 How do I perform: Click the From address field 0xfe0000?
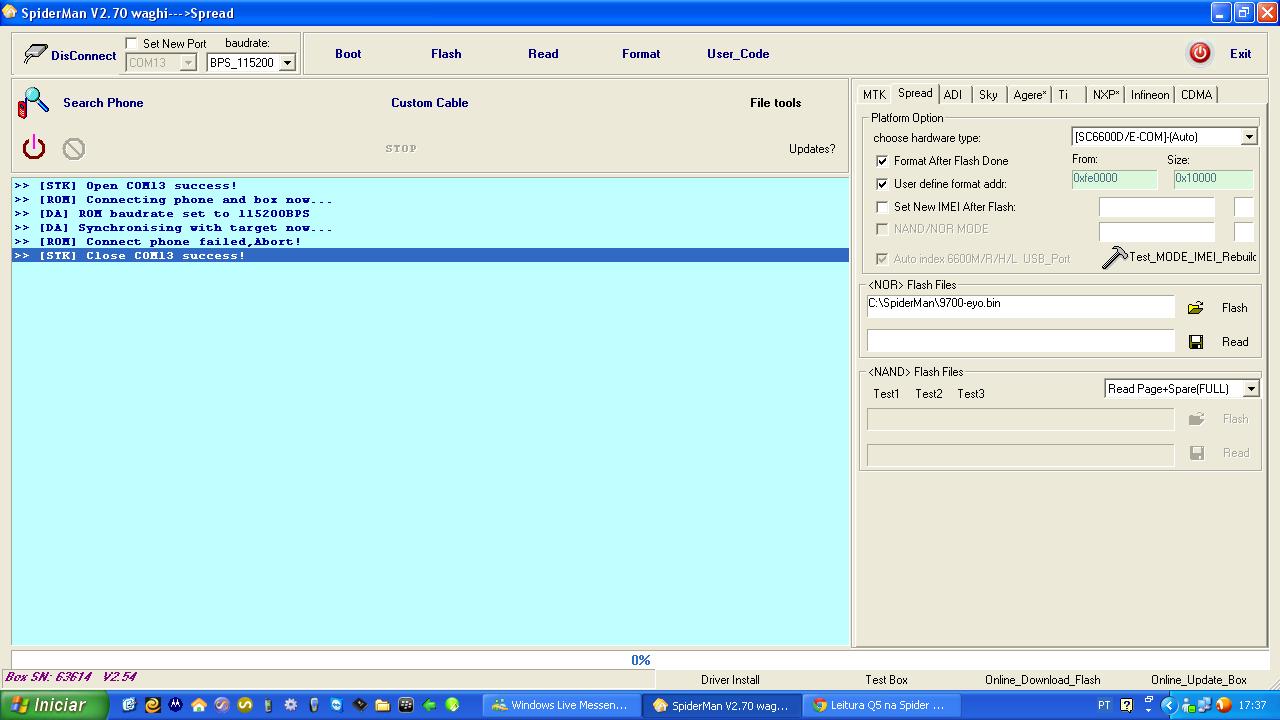(1114, 178)
